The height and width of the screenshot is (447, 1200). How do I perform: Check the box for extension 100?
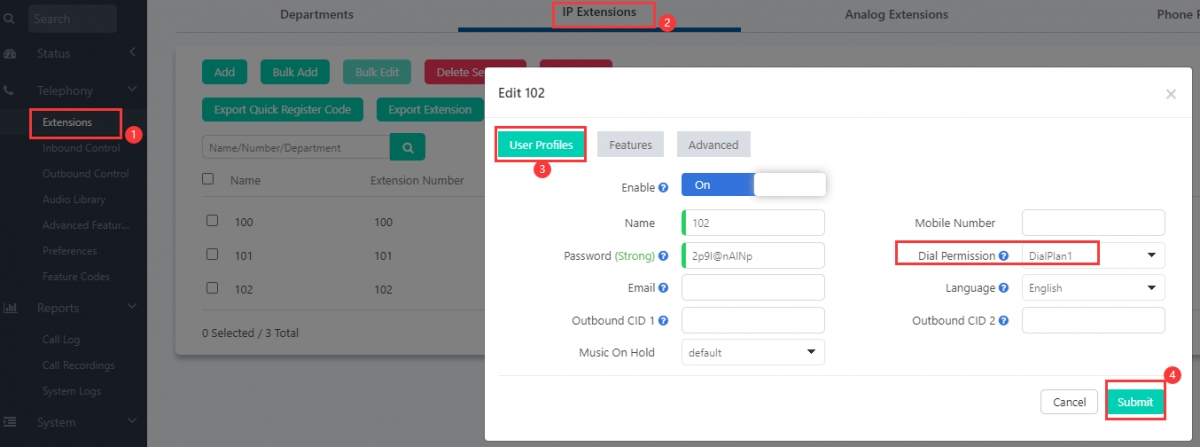(211, 220)
